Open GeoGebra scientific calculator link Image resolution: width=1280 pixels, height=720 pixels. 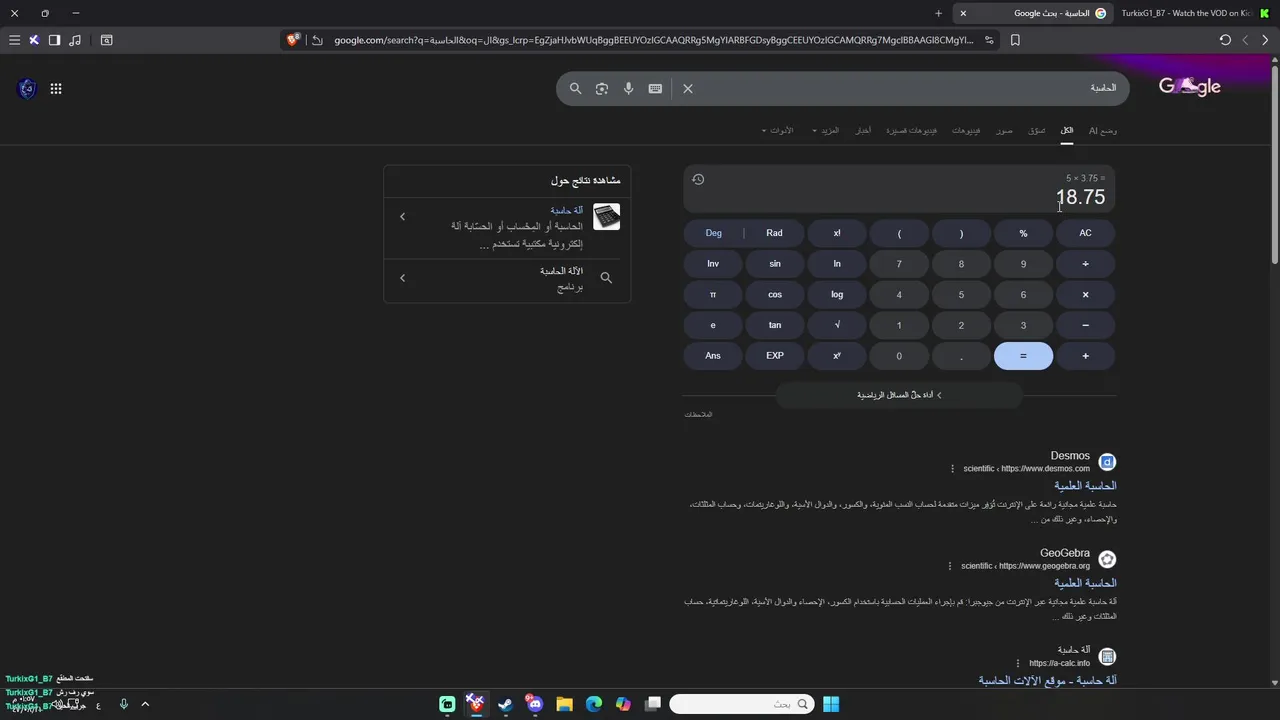1085,583
